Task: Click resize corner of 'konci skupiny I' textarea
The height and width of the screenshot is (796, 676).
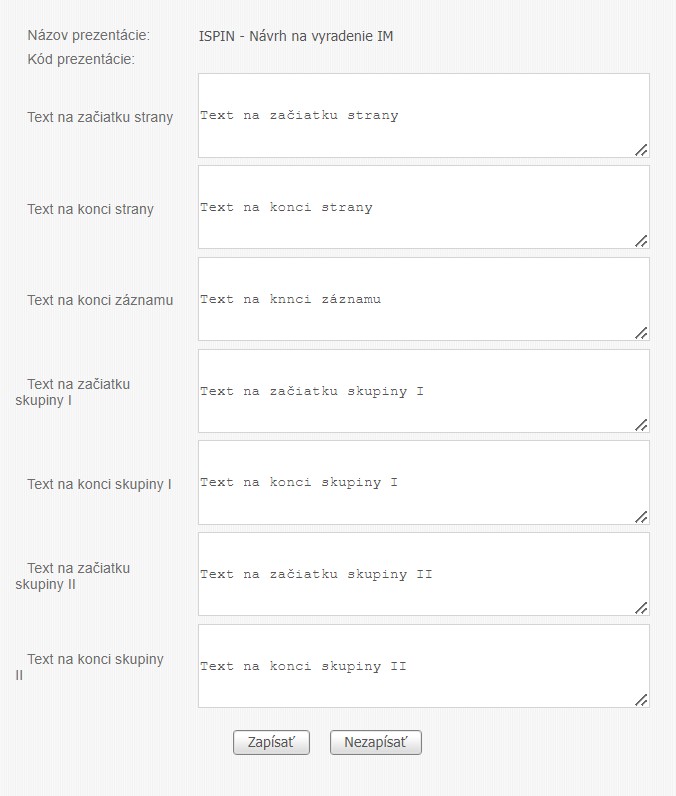Action: tap(641, 517)
